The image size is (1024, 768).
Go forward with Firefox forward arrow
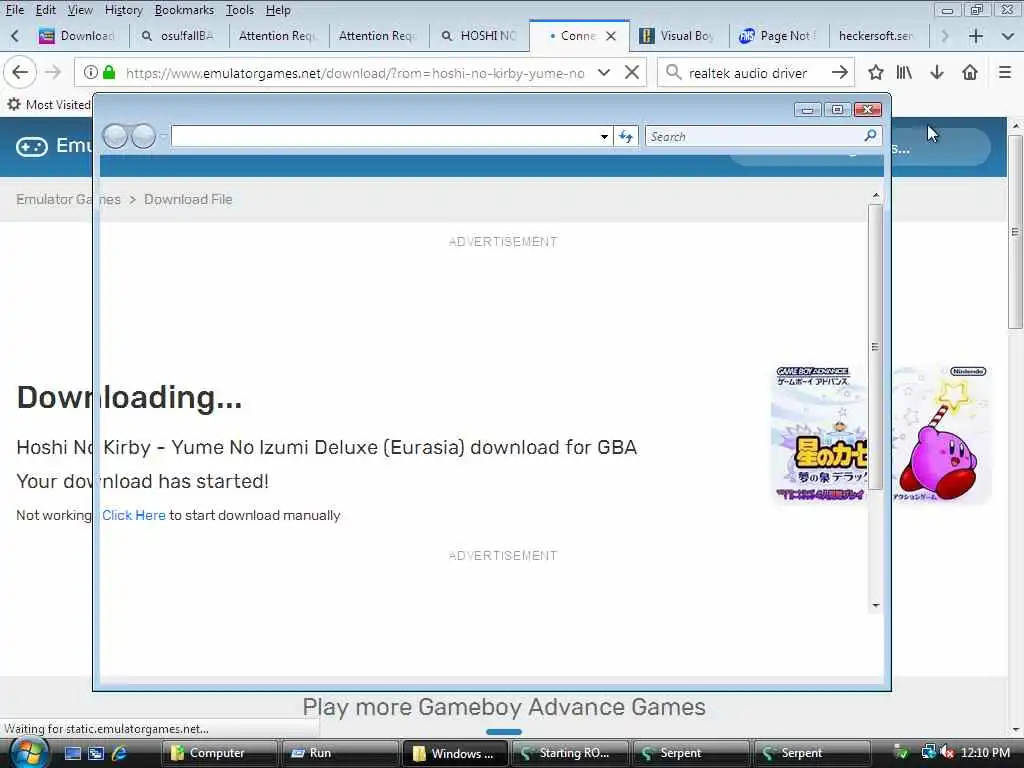point(54,72)
